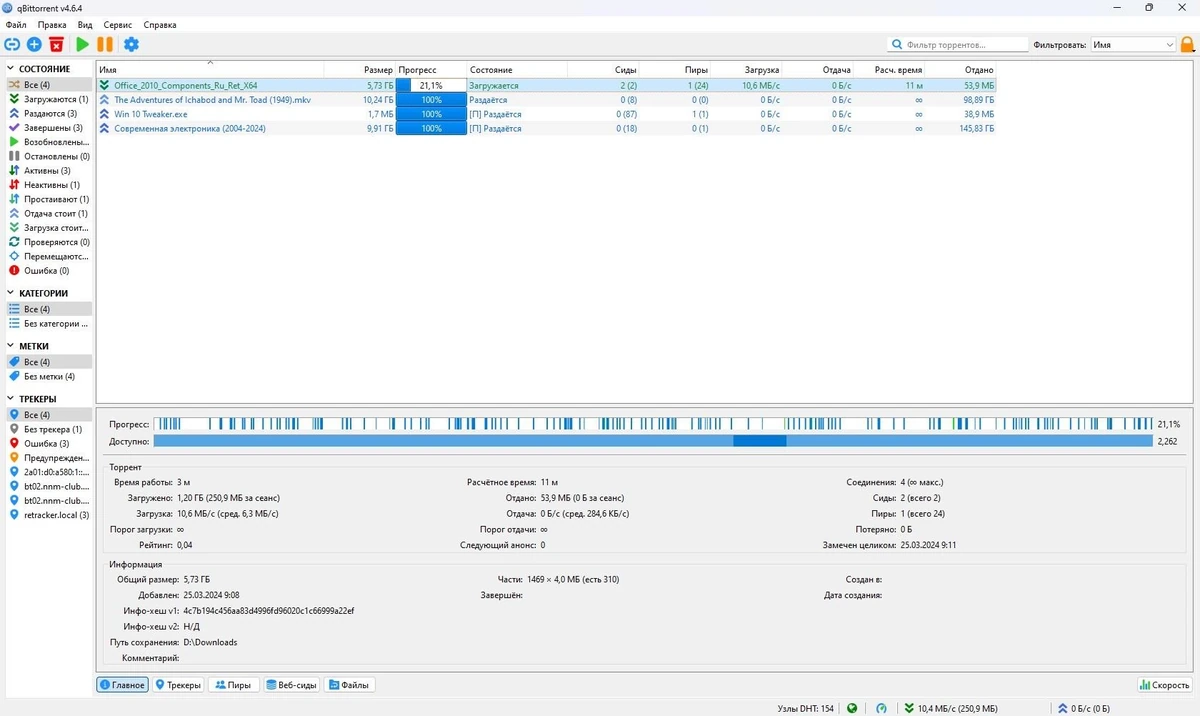1200x716 pixels.
Task: Collapse the МЕТКИ section
Action: (11, 346)
